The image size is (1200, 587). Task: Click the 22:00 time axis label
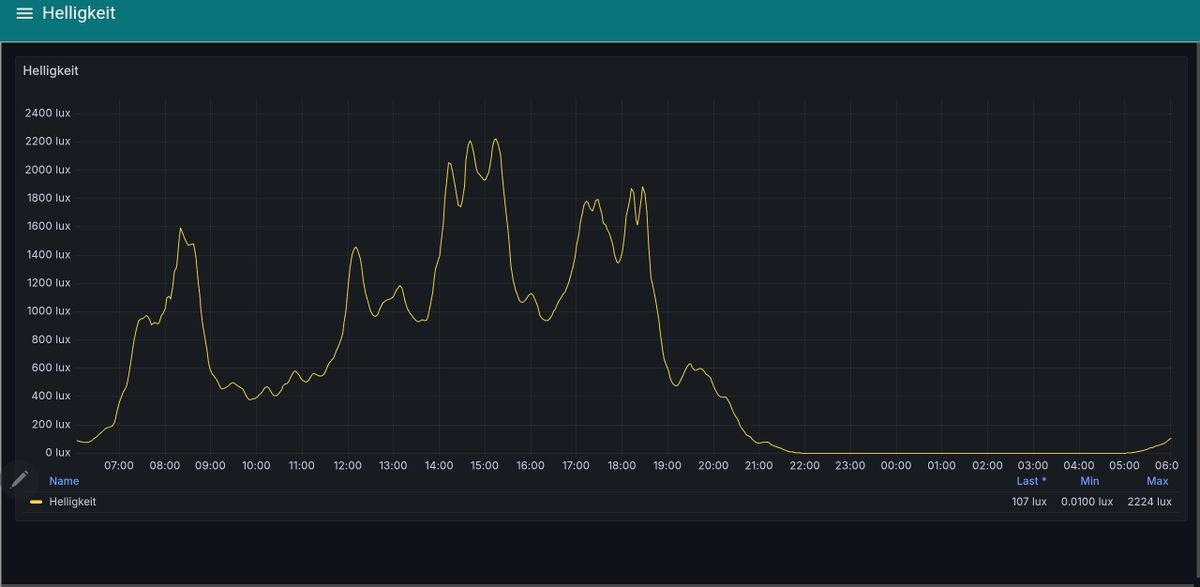[x=805, y=466]
